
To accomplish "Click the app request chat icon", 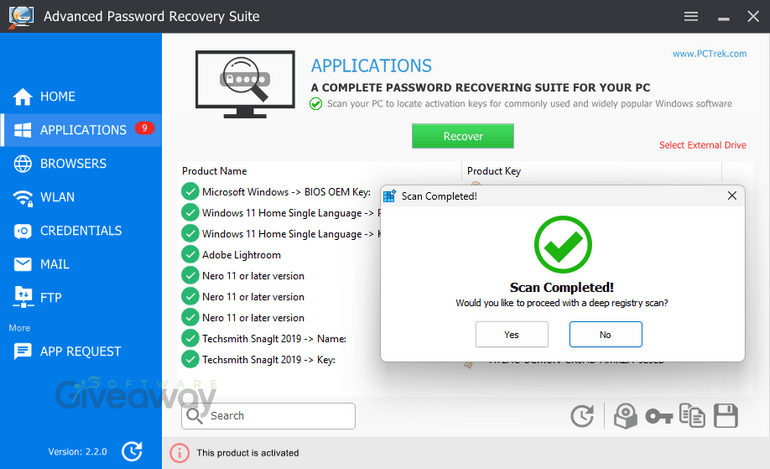I will pyautogui.click(x=23, y=351).
